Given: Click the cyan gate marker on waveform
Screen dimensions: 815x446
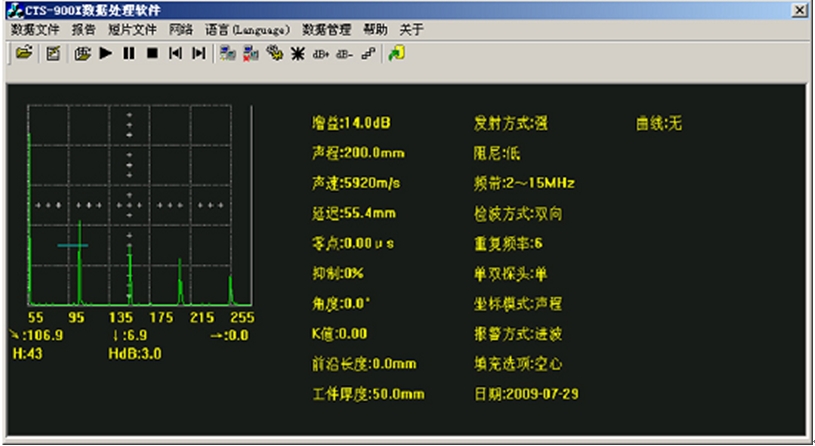Looking at the screenshot, I should coord(73,245).
